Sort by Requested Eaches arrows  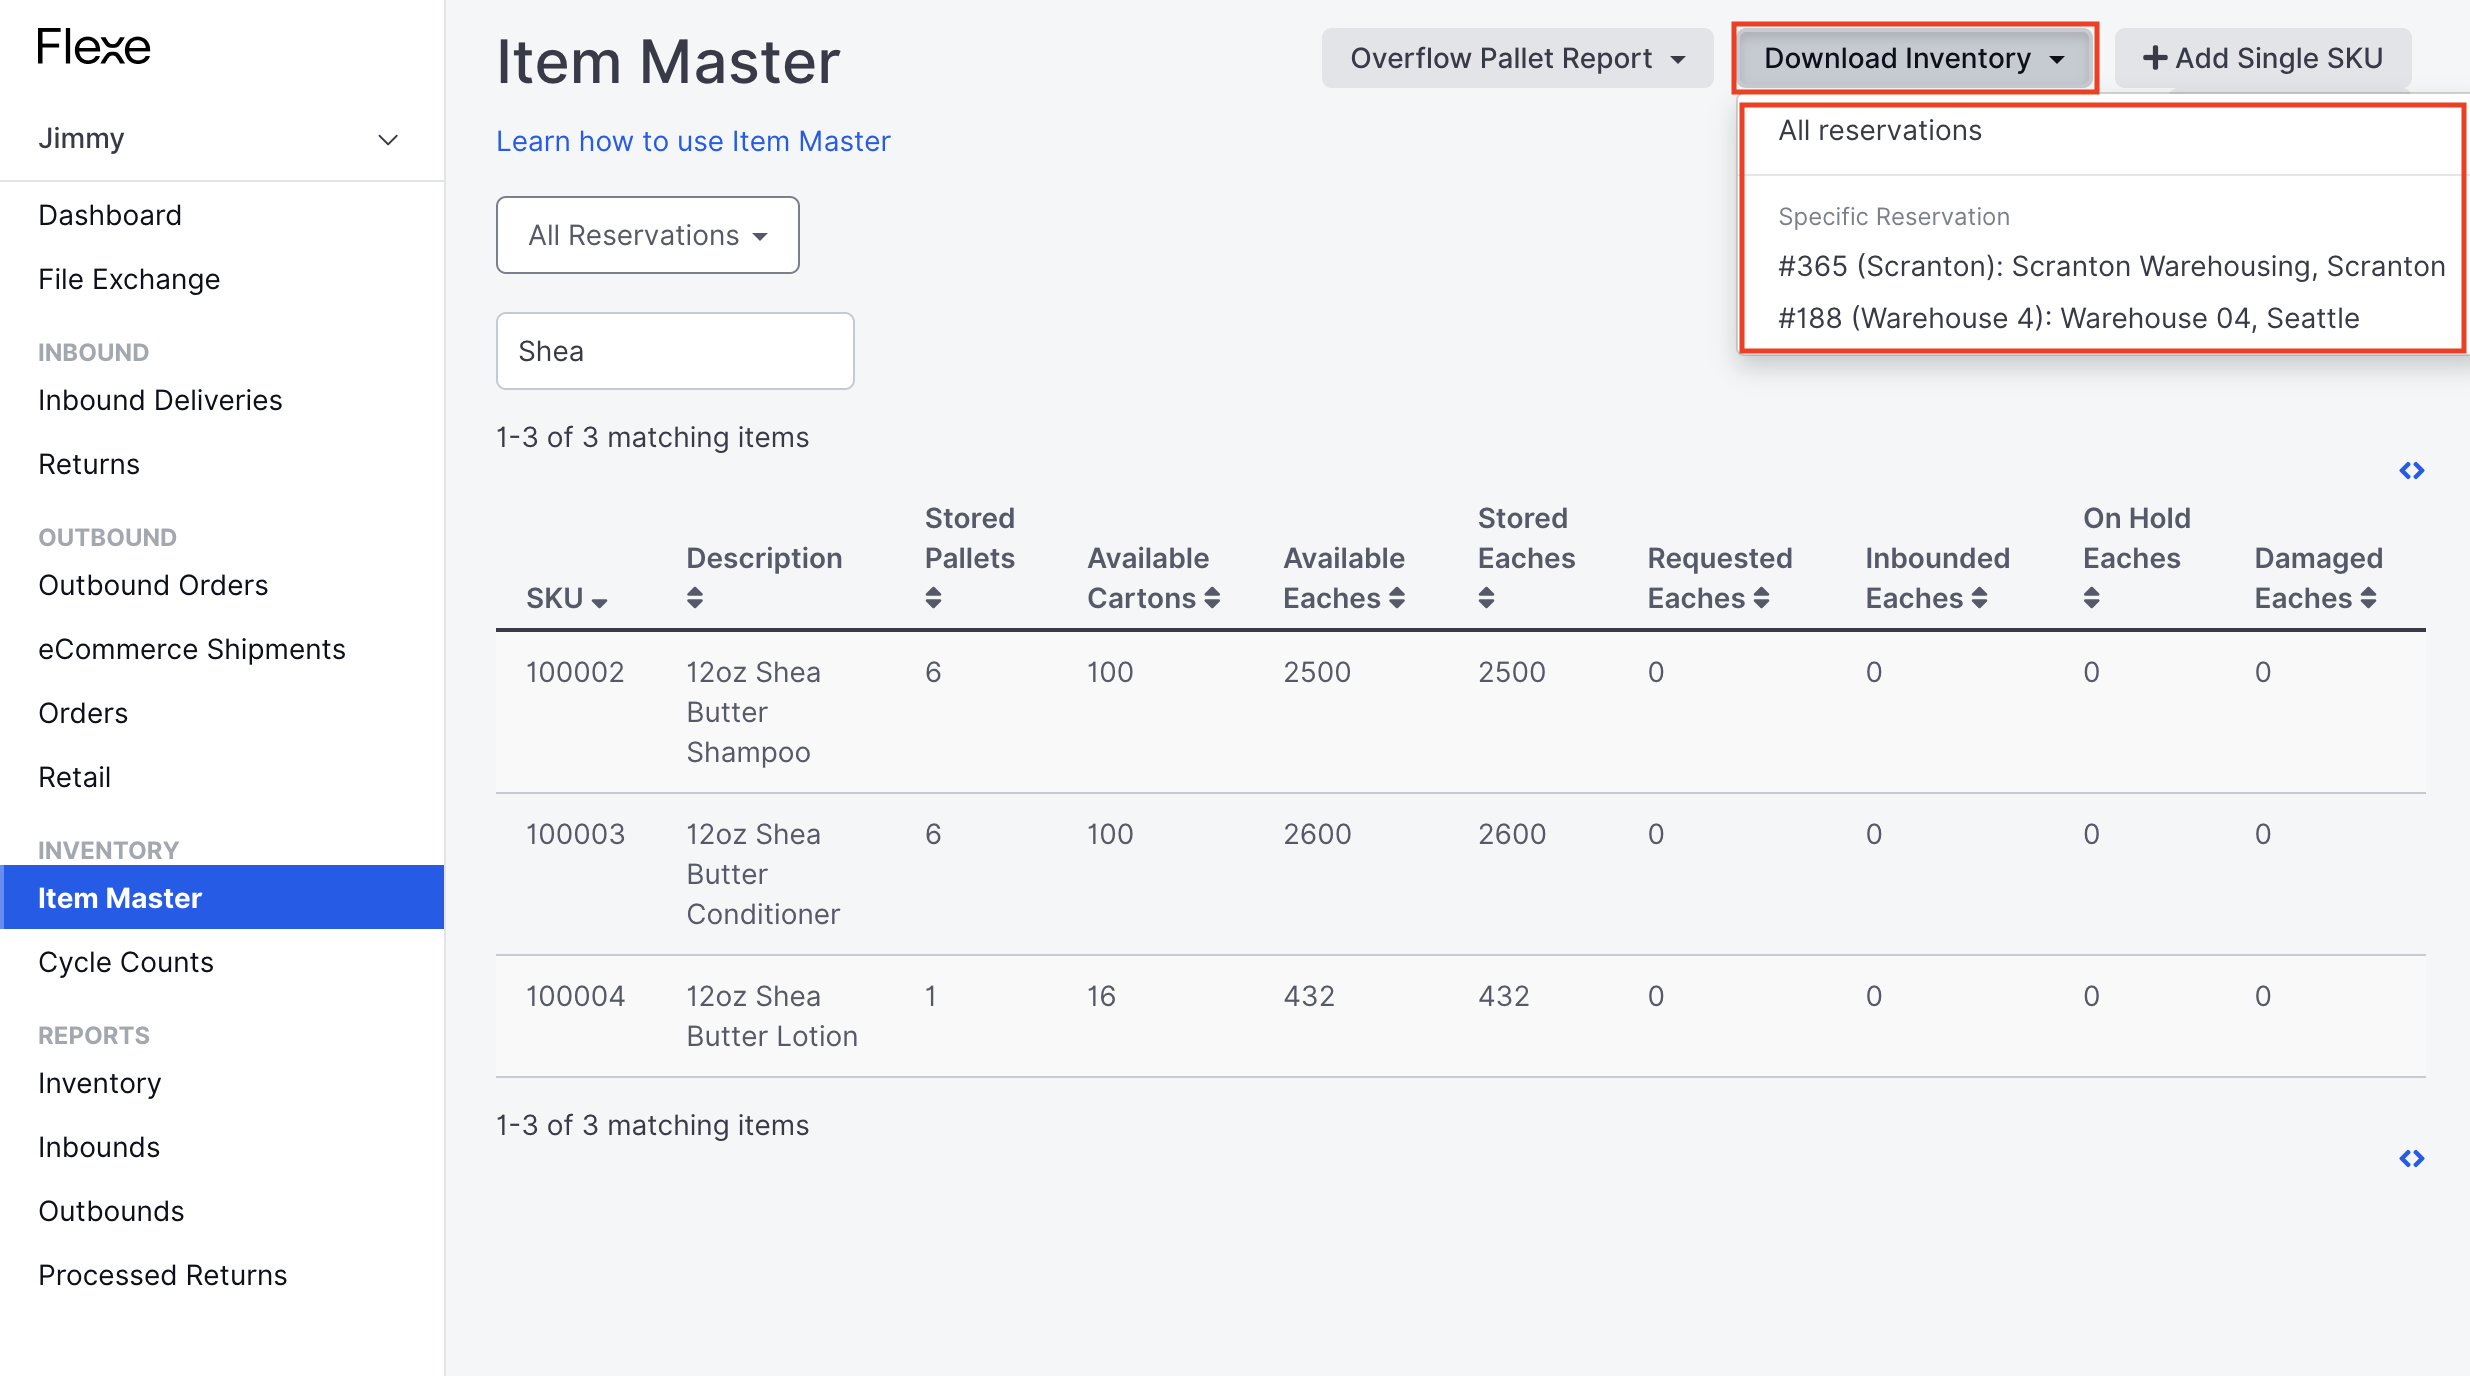(1761, 598)
